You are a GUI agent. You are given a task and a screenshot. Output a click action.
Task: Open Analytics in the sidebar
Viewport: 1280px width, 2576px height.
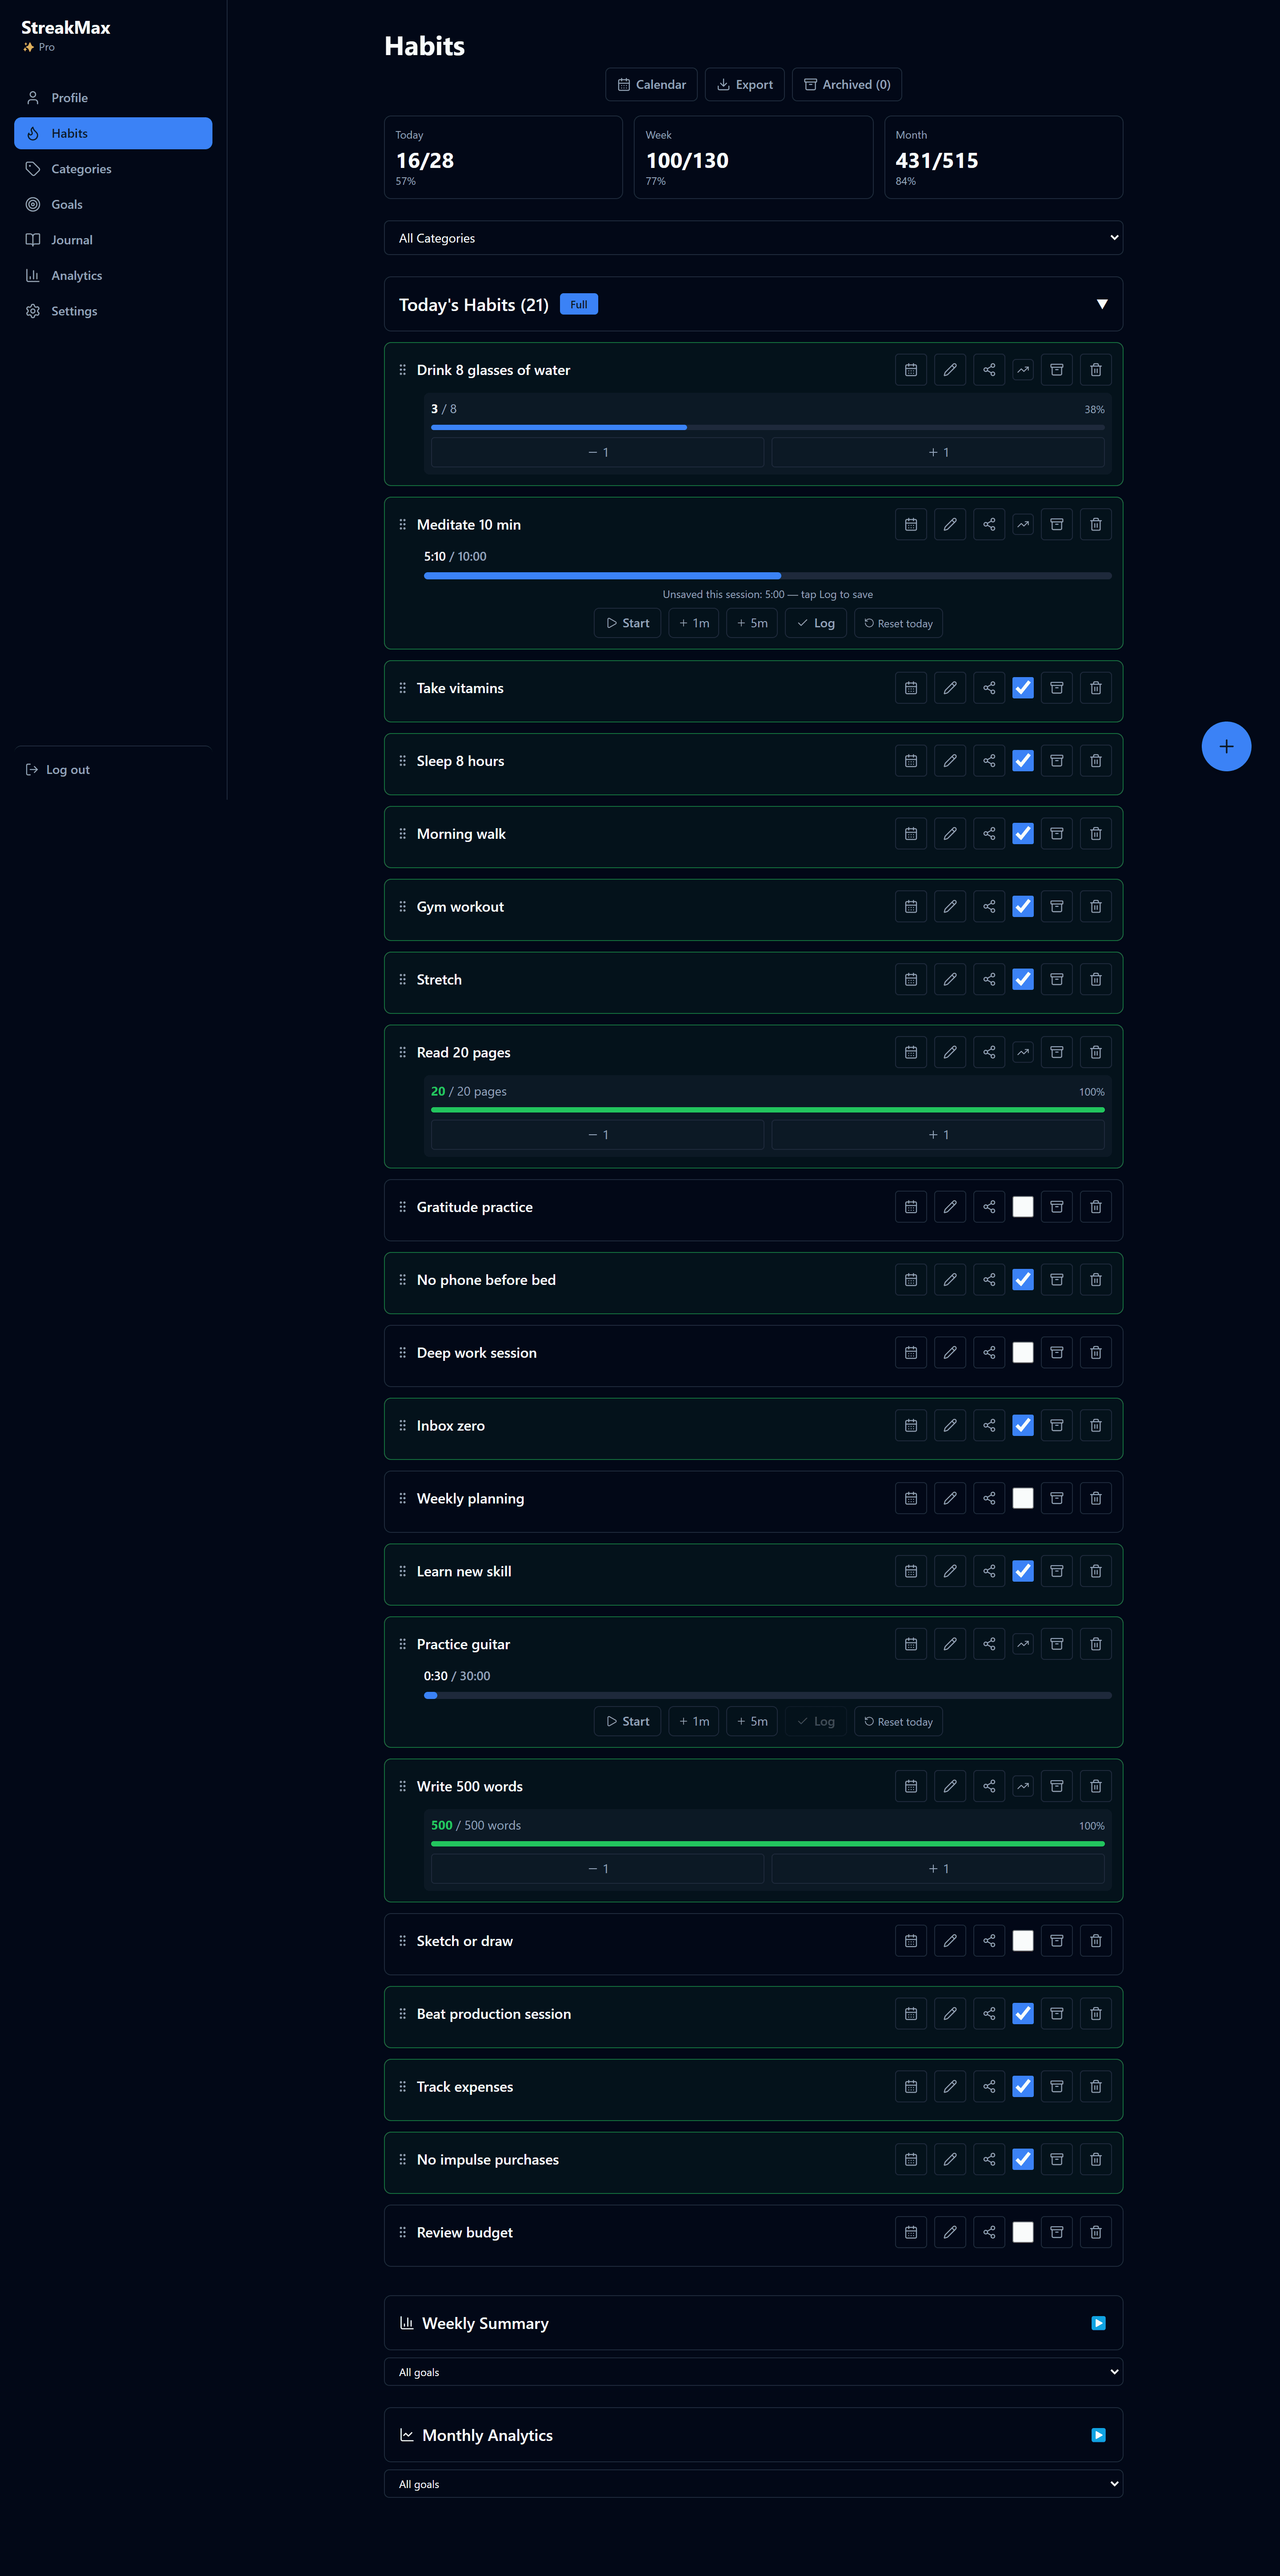coord(113,276)
